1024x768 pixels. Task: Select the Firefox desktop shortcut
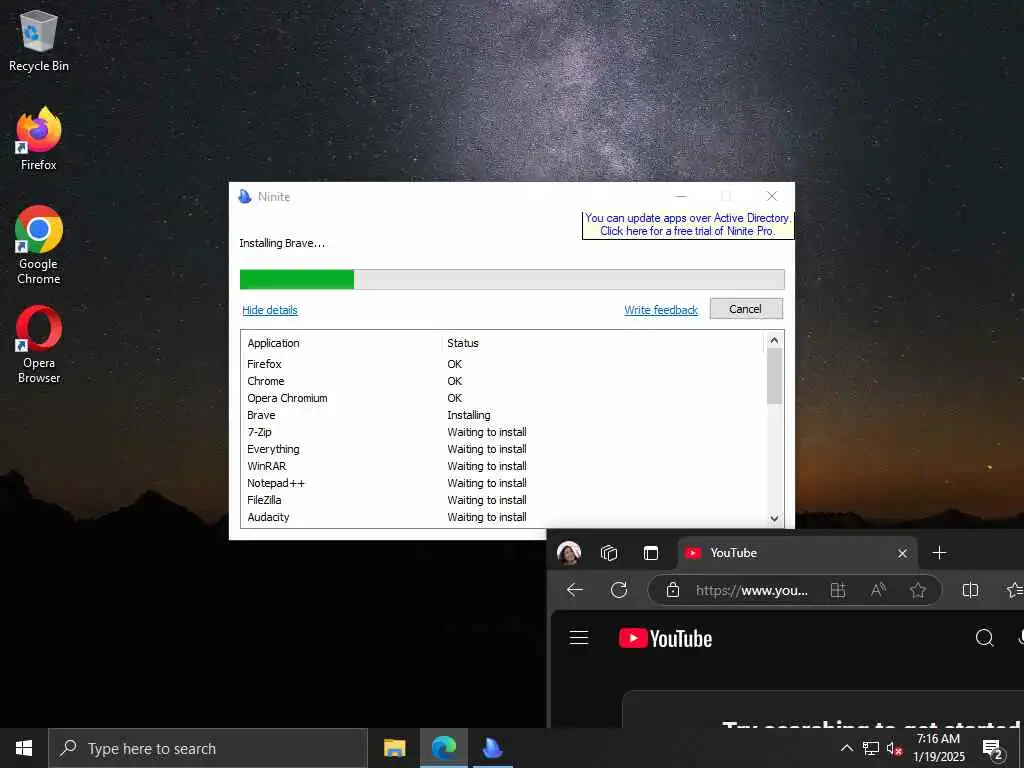[39, 139]
